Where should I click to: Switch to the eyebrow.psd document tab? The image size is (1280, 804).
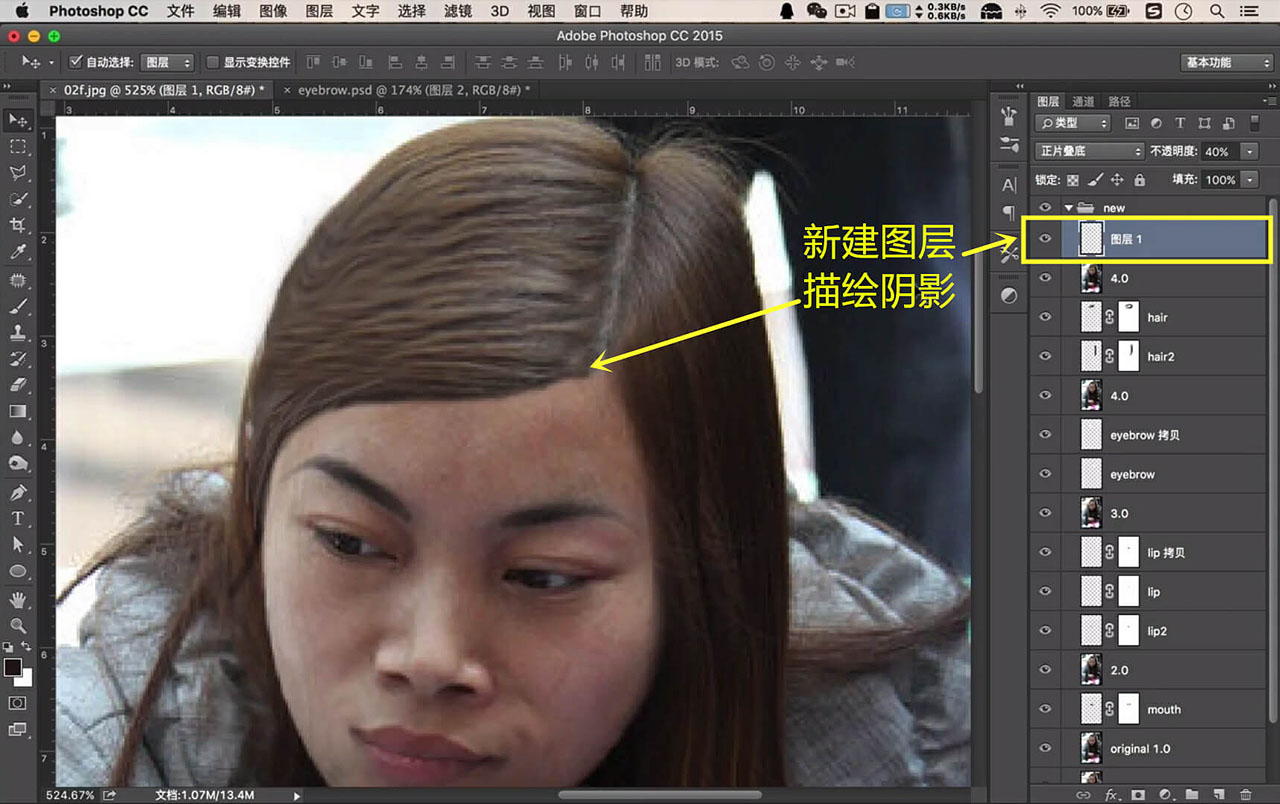point(404,89)
